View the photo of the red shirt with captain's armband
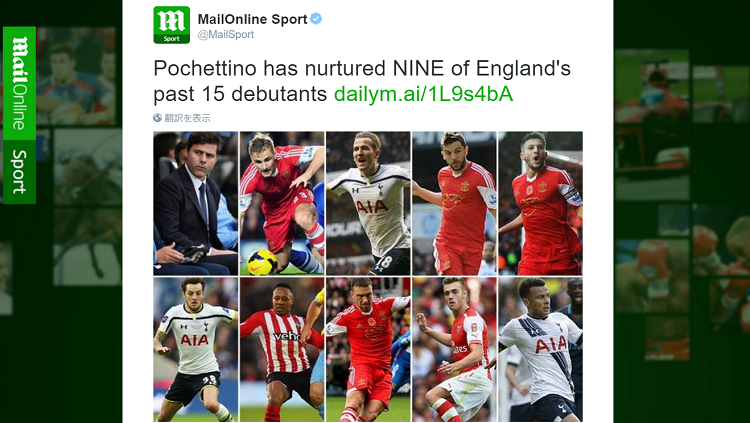Screen dimensions: 750x423 click(540, 203)
